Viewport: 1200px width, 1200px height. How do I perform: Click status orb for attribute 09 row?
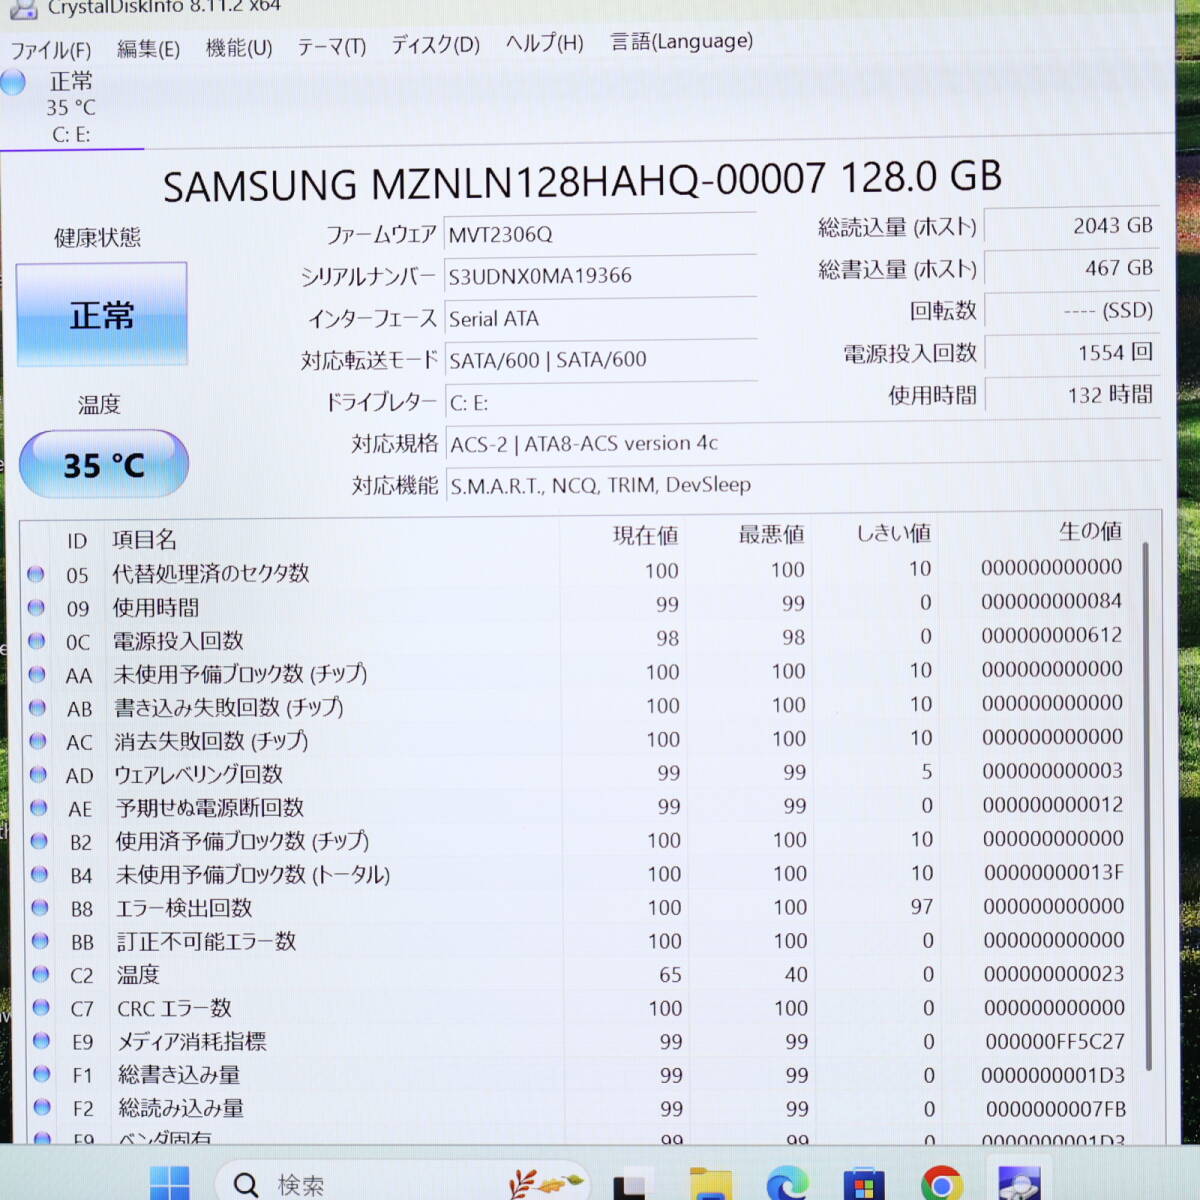[36, 607]
